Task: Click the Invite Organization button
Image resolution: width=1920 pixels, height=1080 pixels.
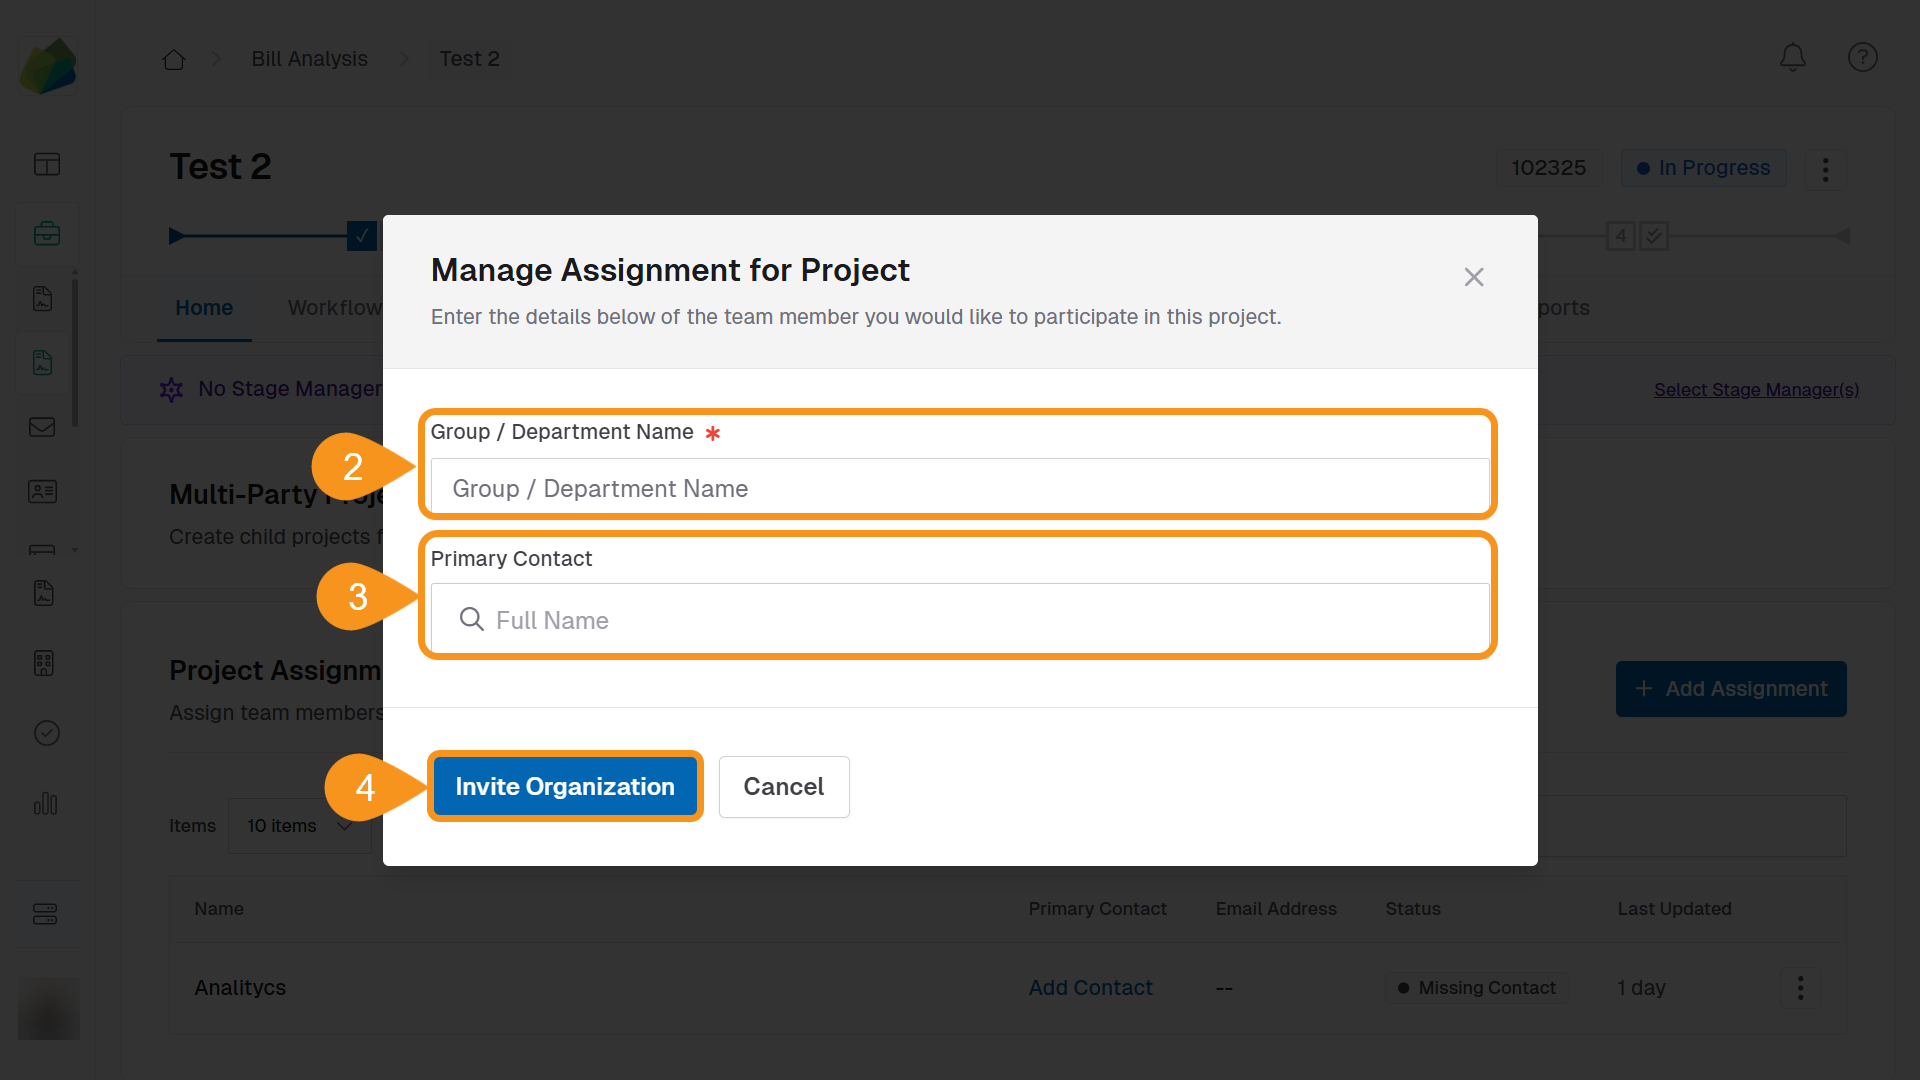Action: [565, 787]
